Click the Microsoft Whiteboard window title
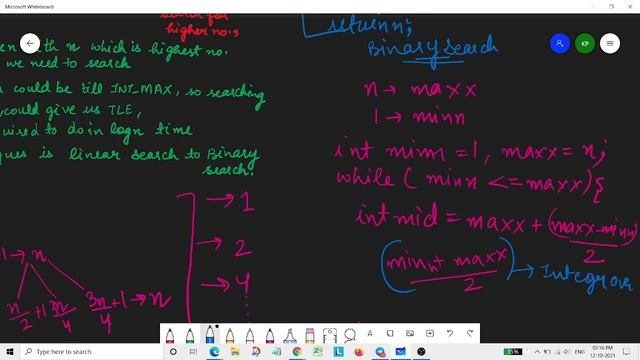Viewport: 640px width, 360px height. (x=29, y=7)
